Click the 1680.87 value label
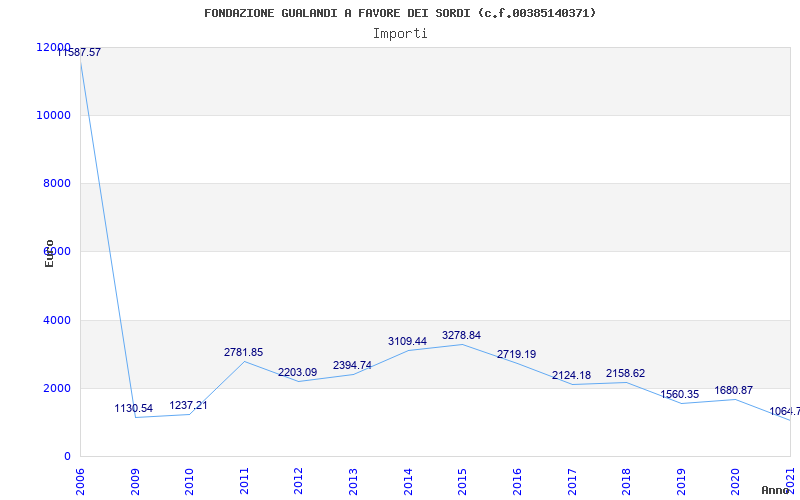 tap(733, 390)
